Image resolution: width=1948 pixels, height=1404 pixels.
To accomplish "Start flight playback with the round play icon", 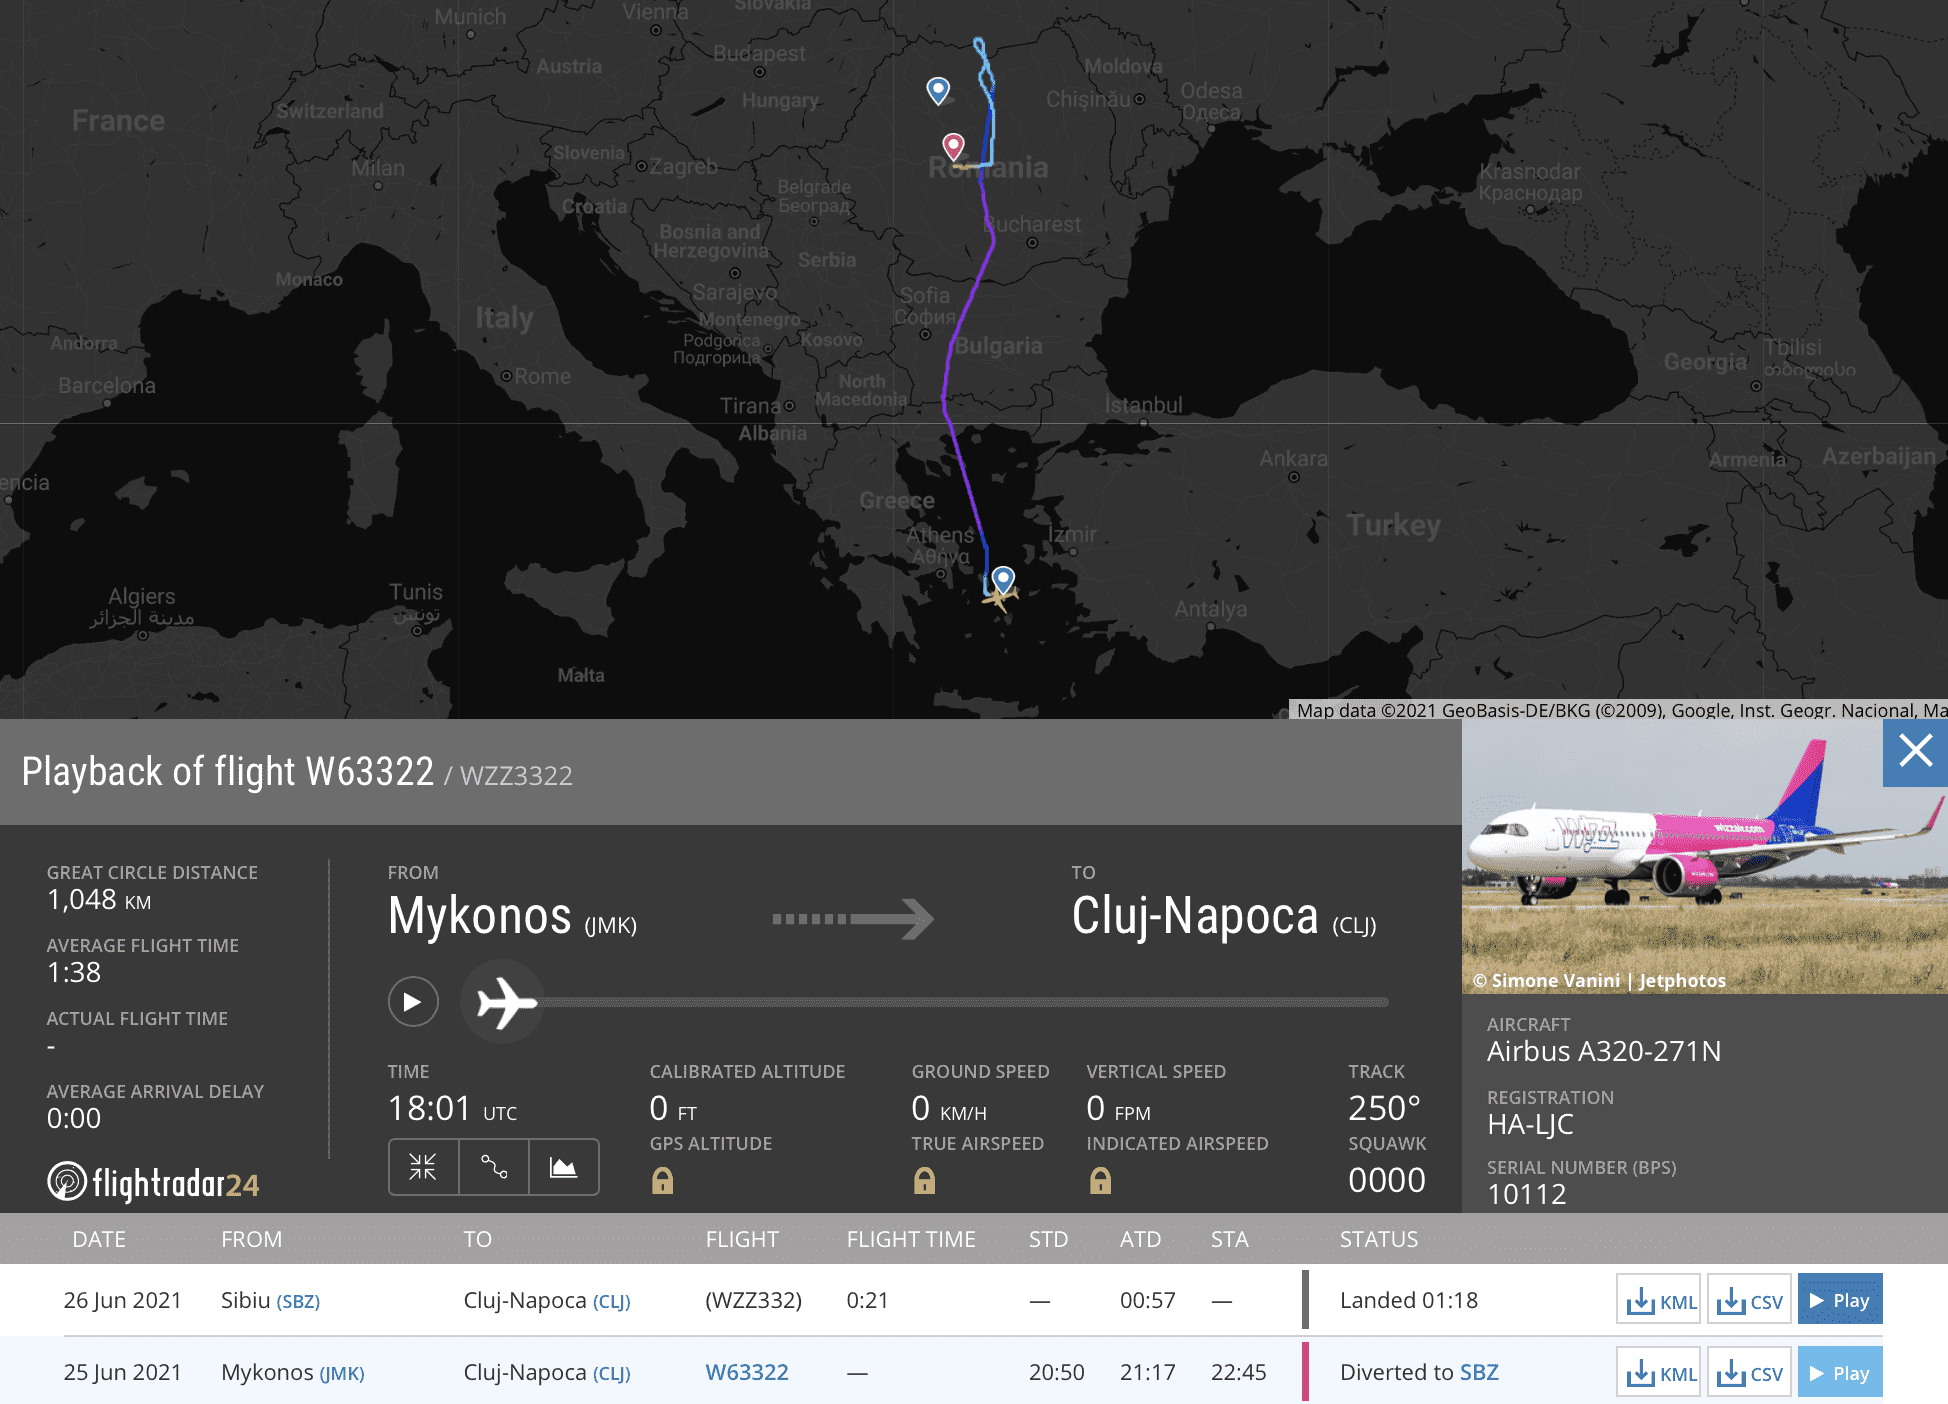I will coord(413,1001).
